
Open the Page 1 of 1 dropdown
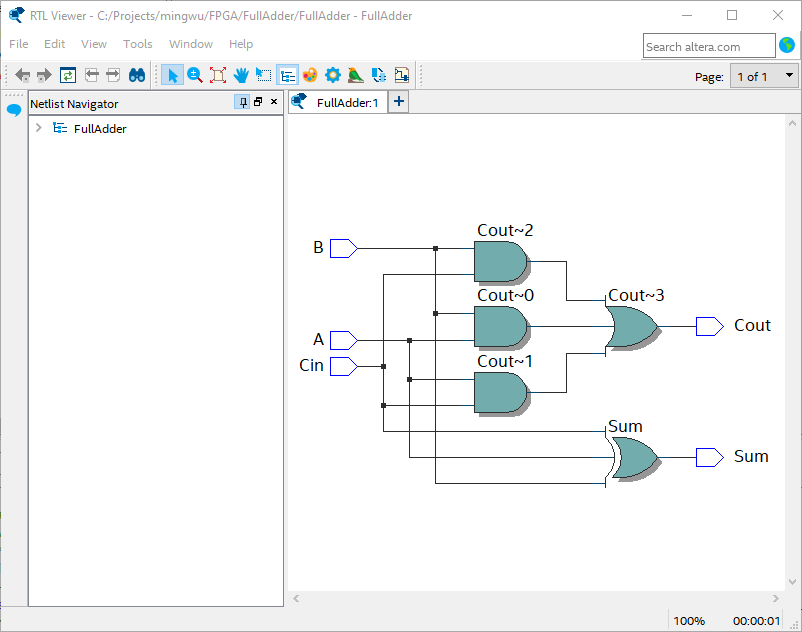click(x=765, y=77)
